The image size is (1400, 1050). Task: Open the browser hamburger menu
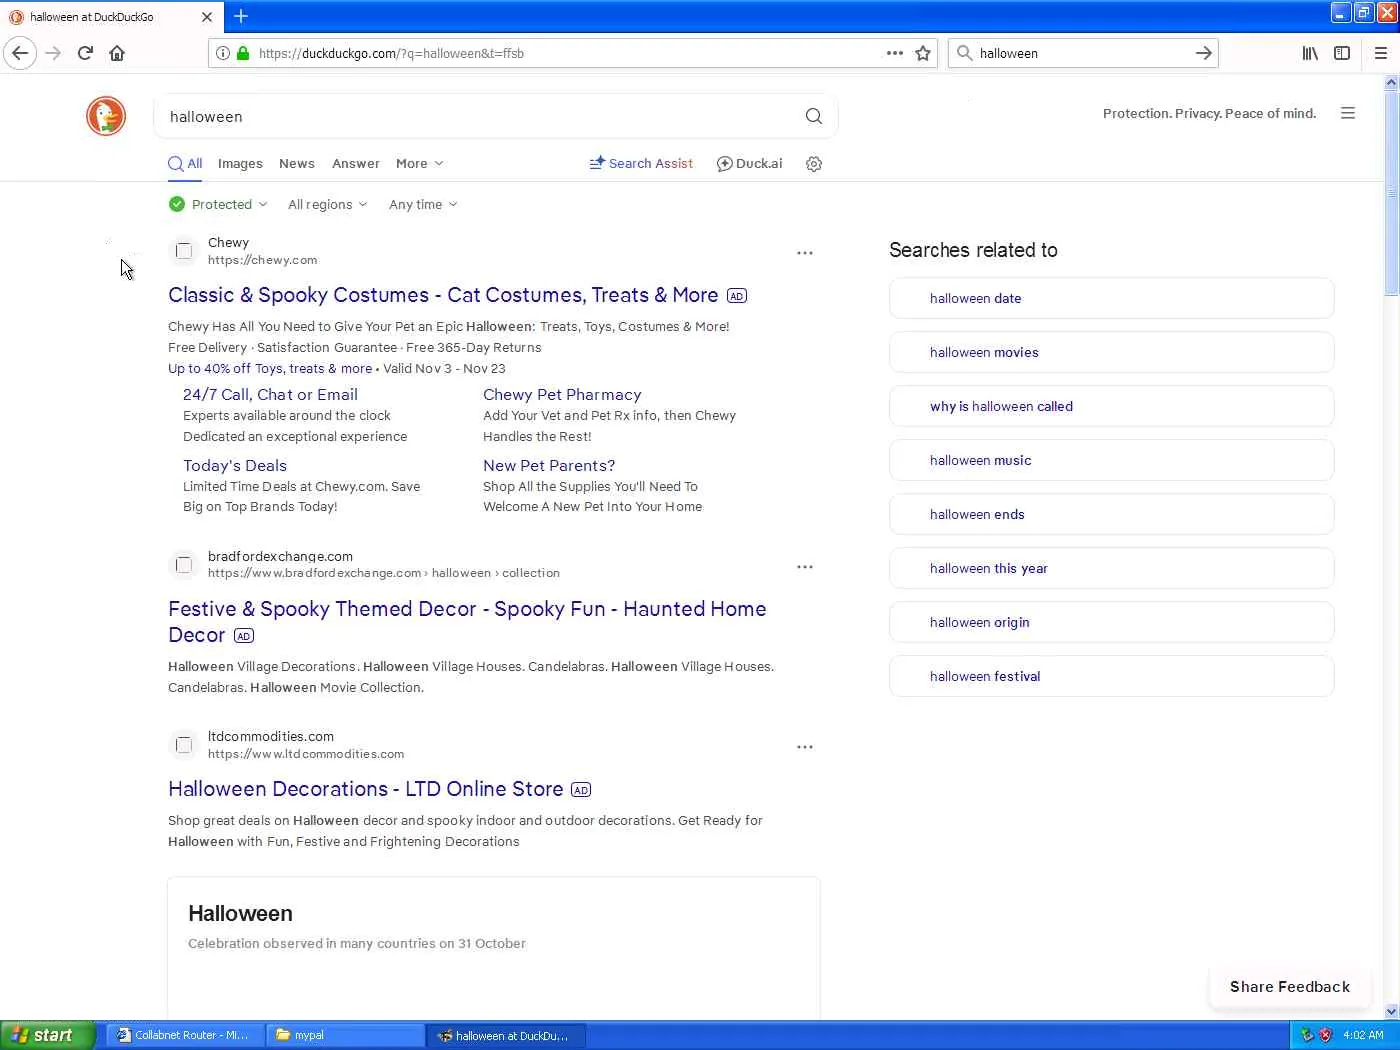click(x=1381, y=53)
